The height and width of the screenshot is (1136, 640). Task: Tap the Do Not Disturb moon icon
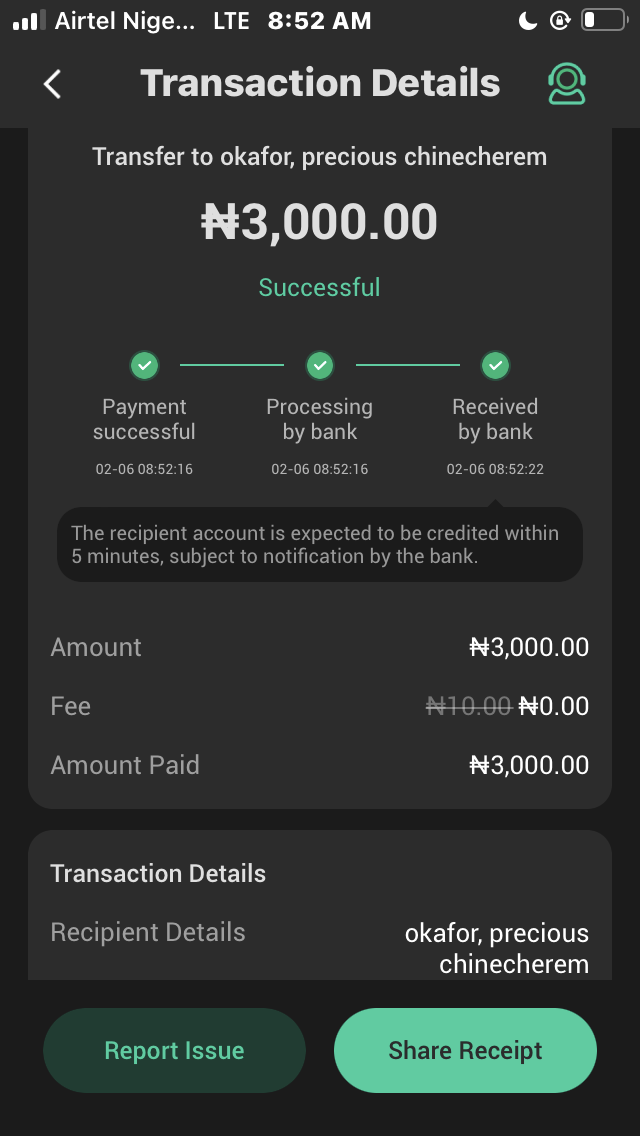click(x=529, y=20)
